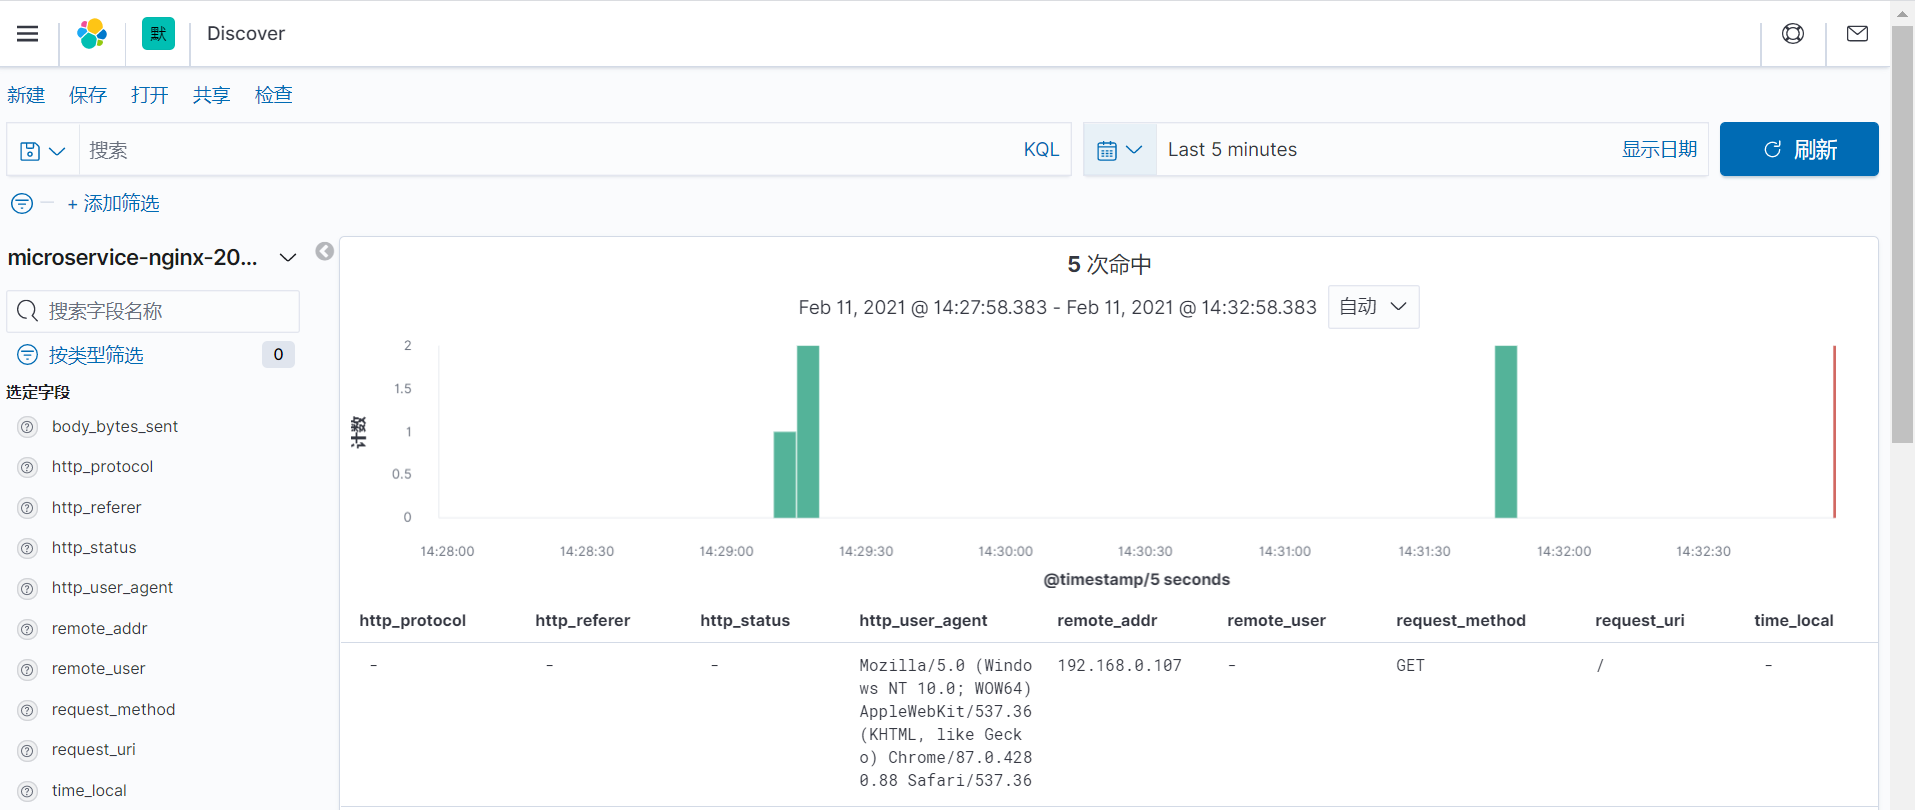Screen dimensions: 1915x810
Task: Click the 刷新 refresh button
Action: [x=1799, y=149]
